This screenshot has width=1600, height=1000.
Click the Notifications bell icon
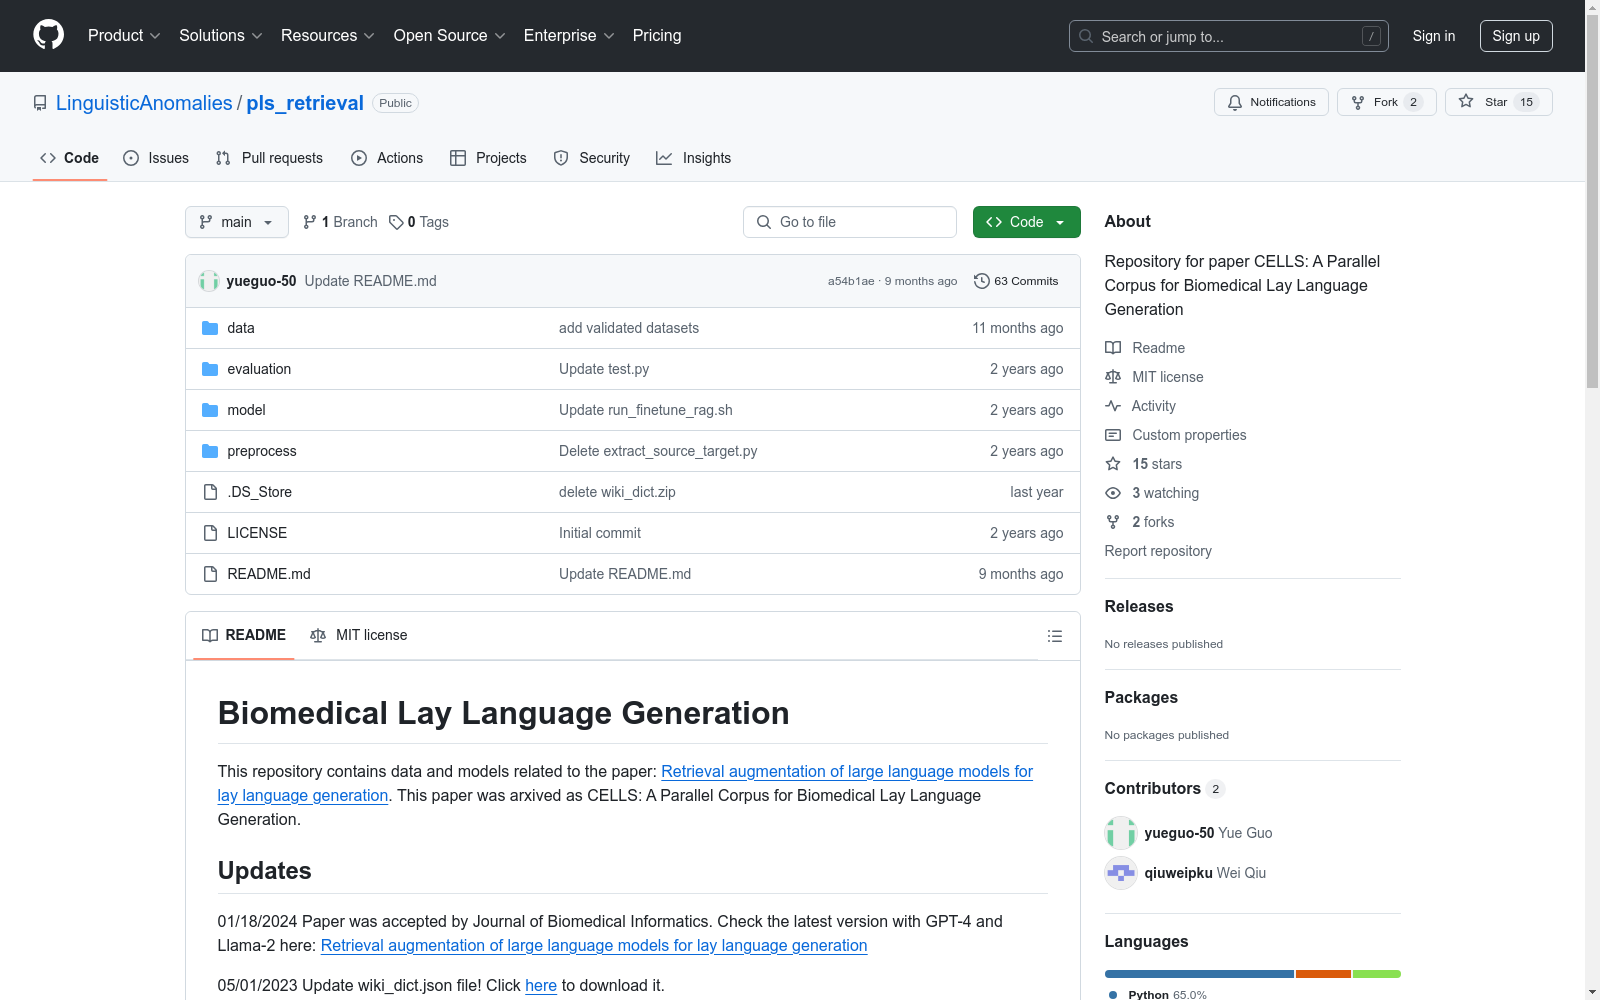[x=1235, y=102]
